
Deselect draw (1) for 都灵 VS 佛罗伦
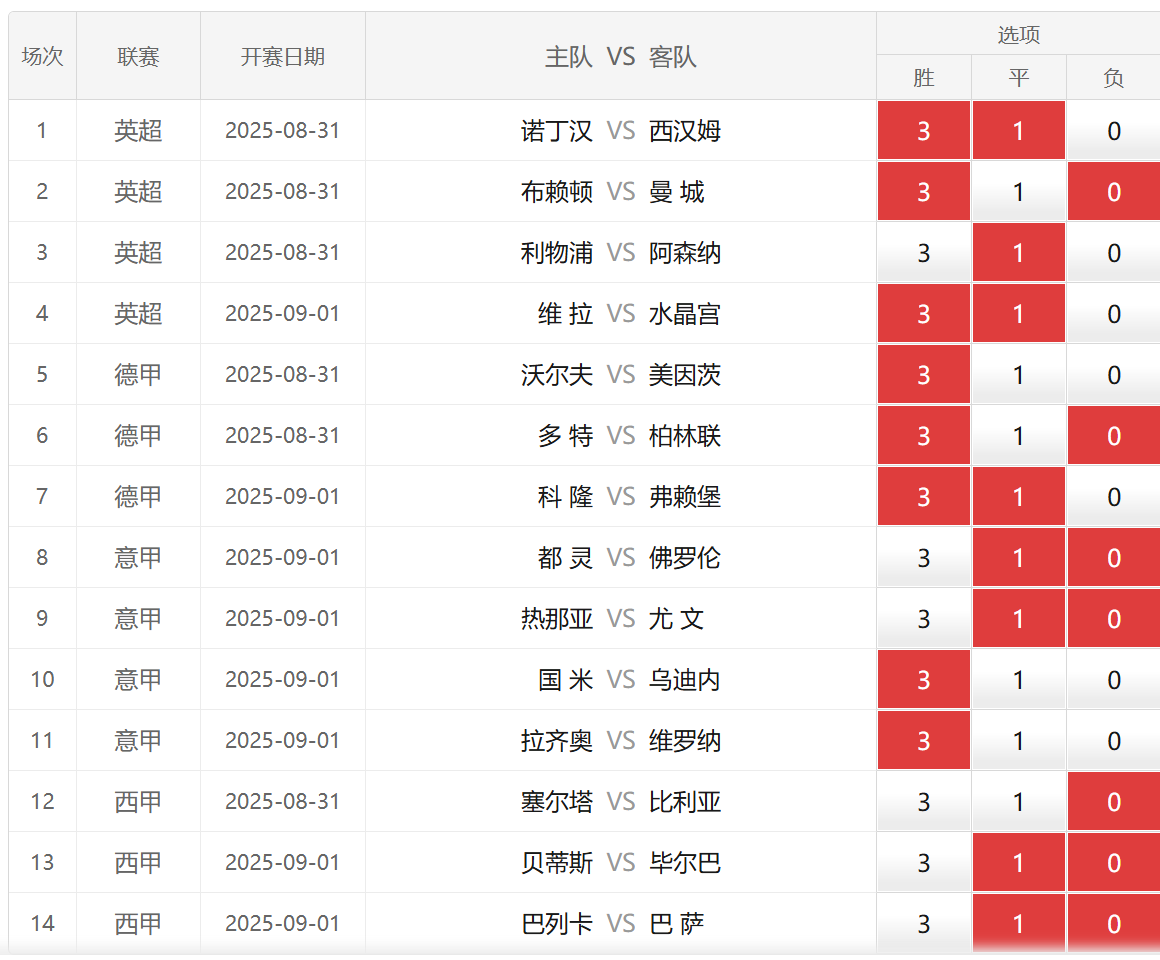pos(1019,558)
